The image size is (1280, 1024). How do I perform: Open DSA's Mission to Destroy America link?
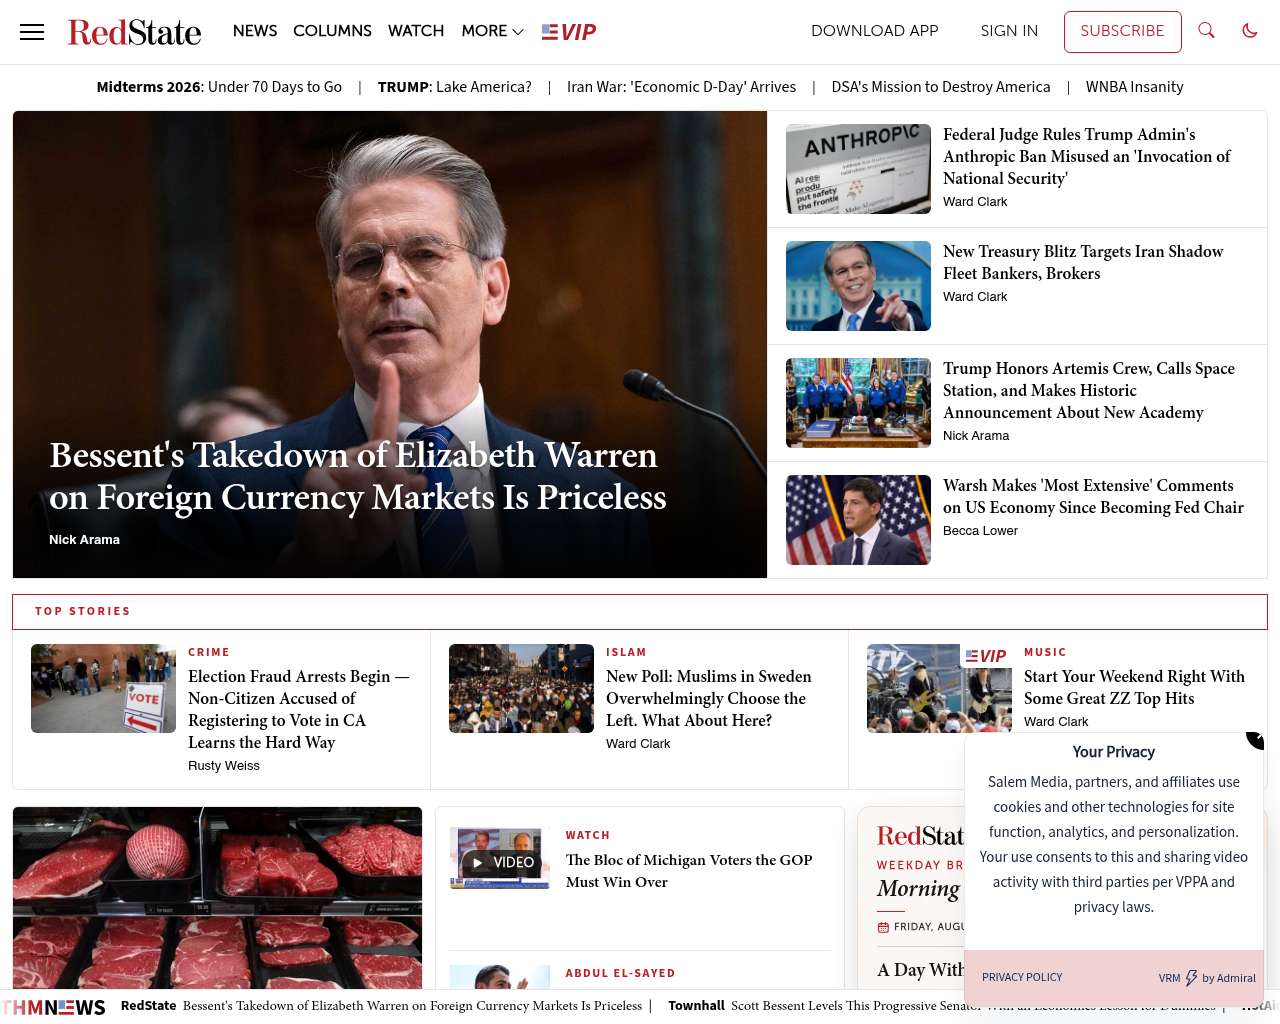pyautogui.click(x=941, y=87)
